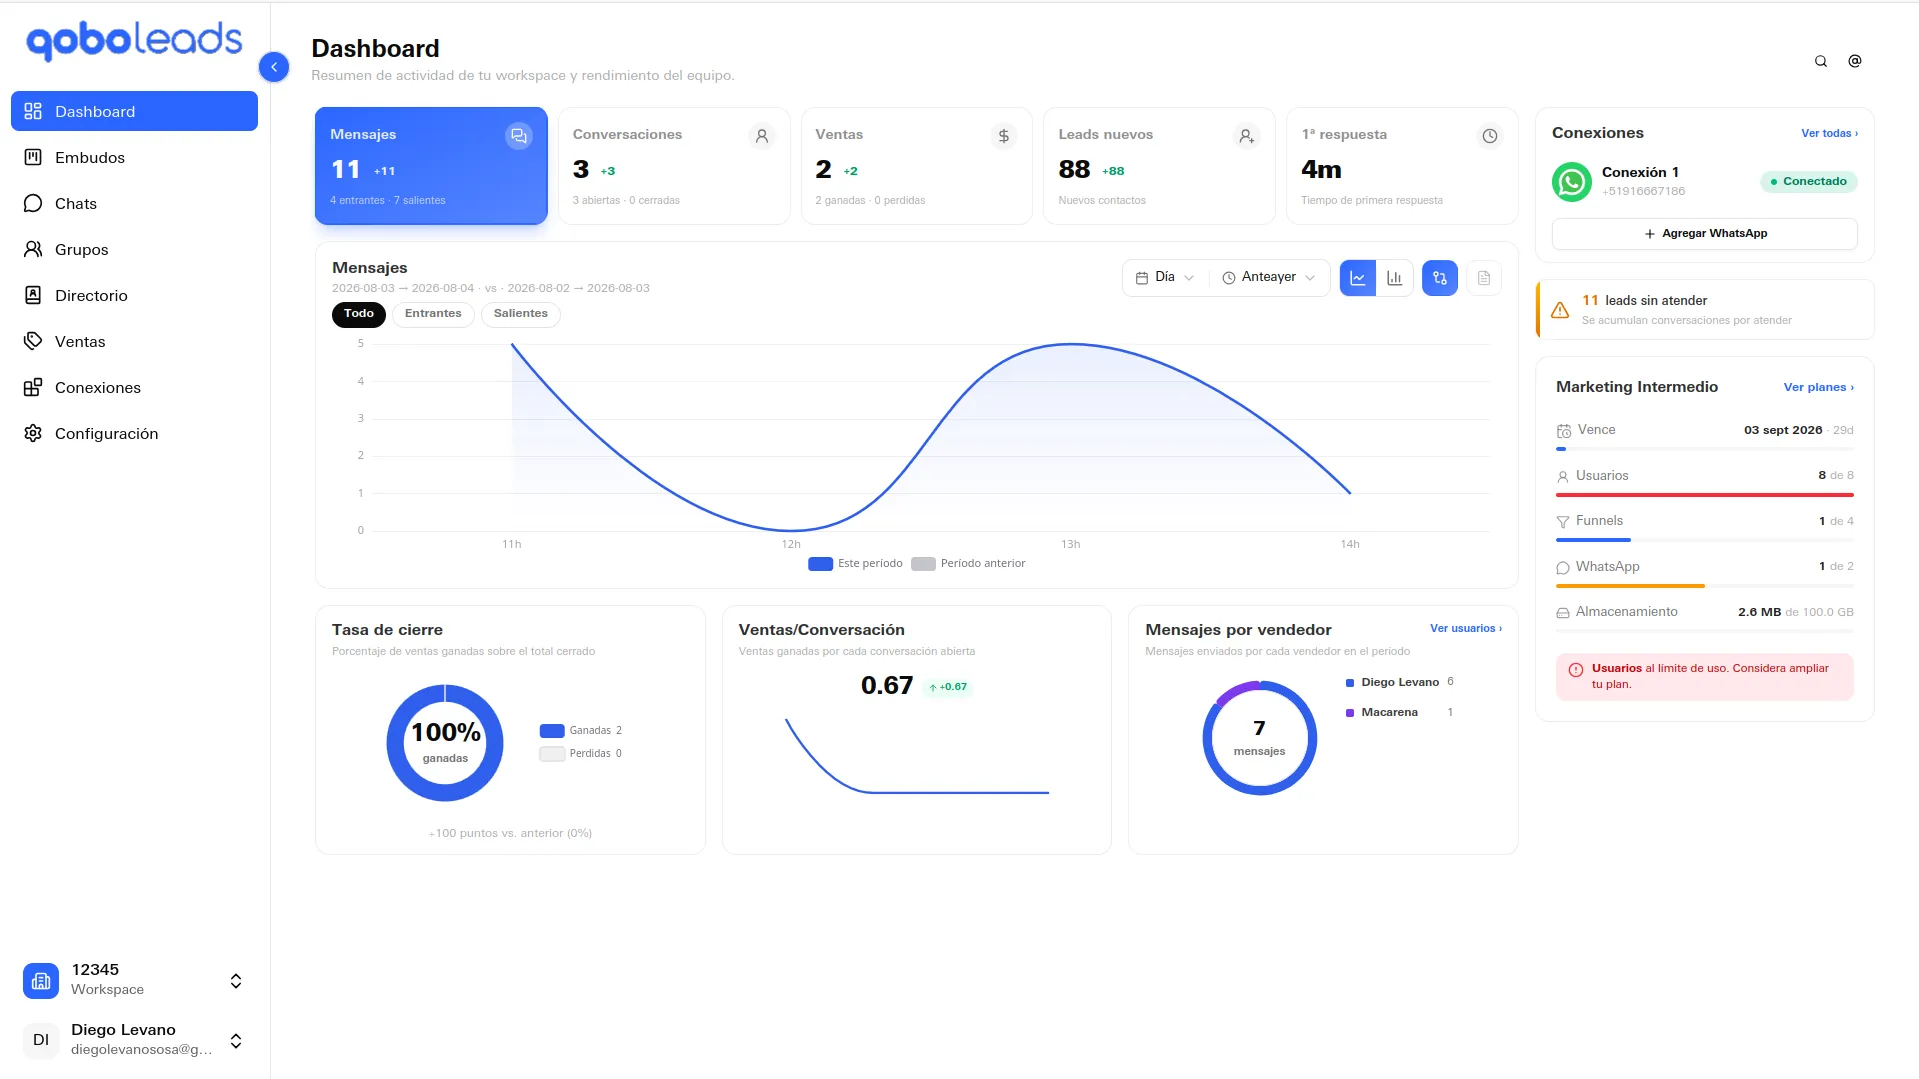Click the Funnels blue progress bar

(x=1593, y=540)
